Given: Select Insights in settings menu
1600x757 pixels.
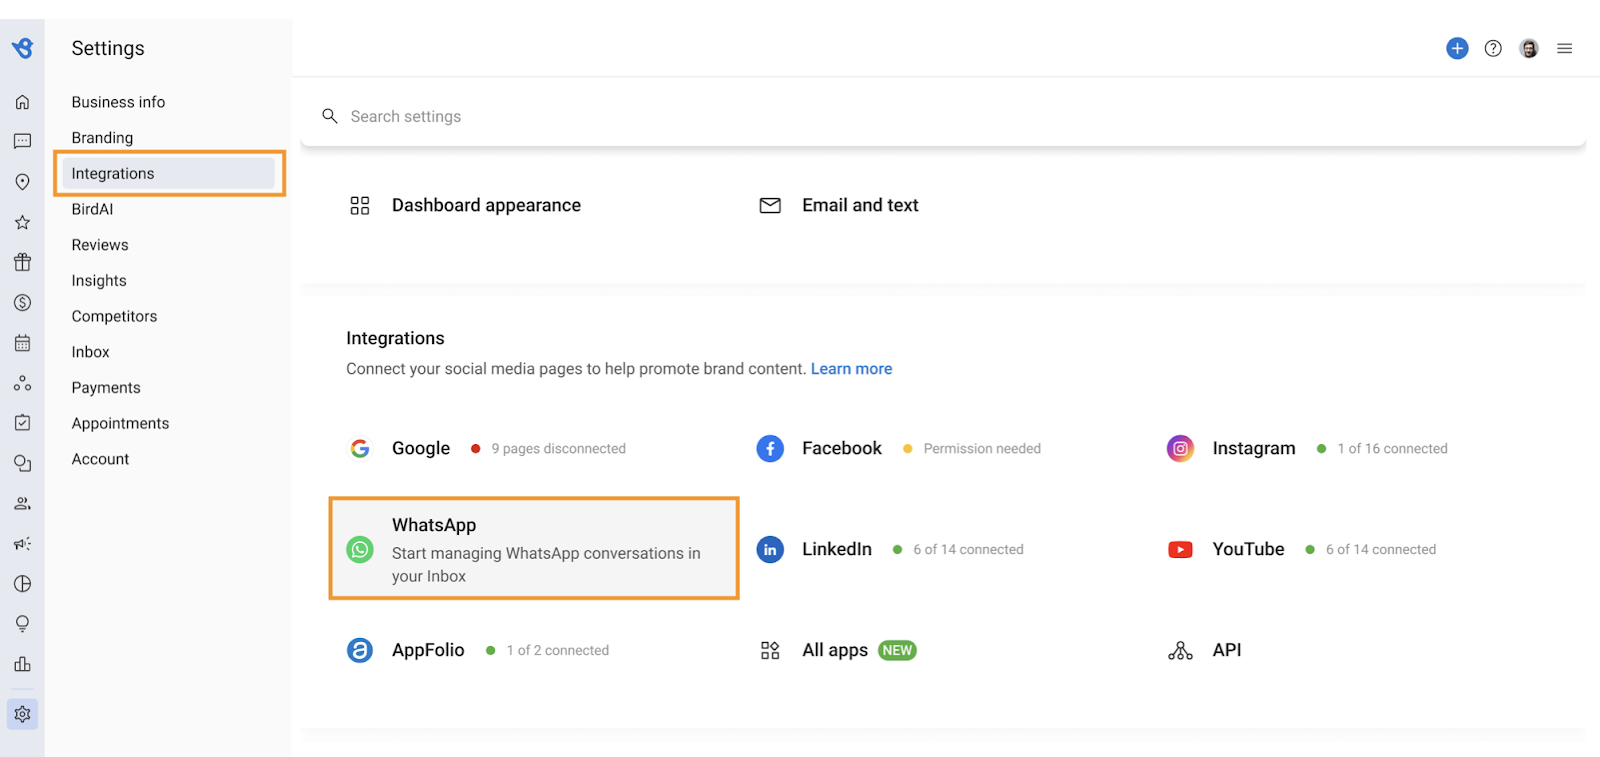Looking at the screenshot, I should click(x=99, y=281).
